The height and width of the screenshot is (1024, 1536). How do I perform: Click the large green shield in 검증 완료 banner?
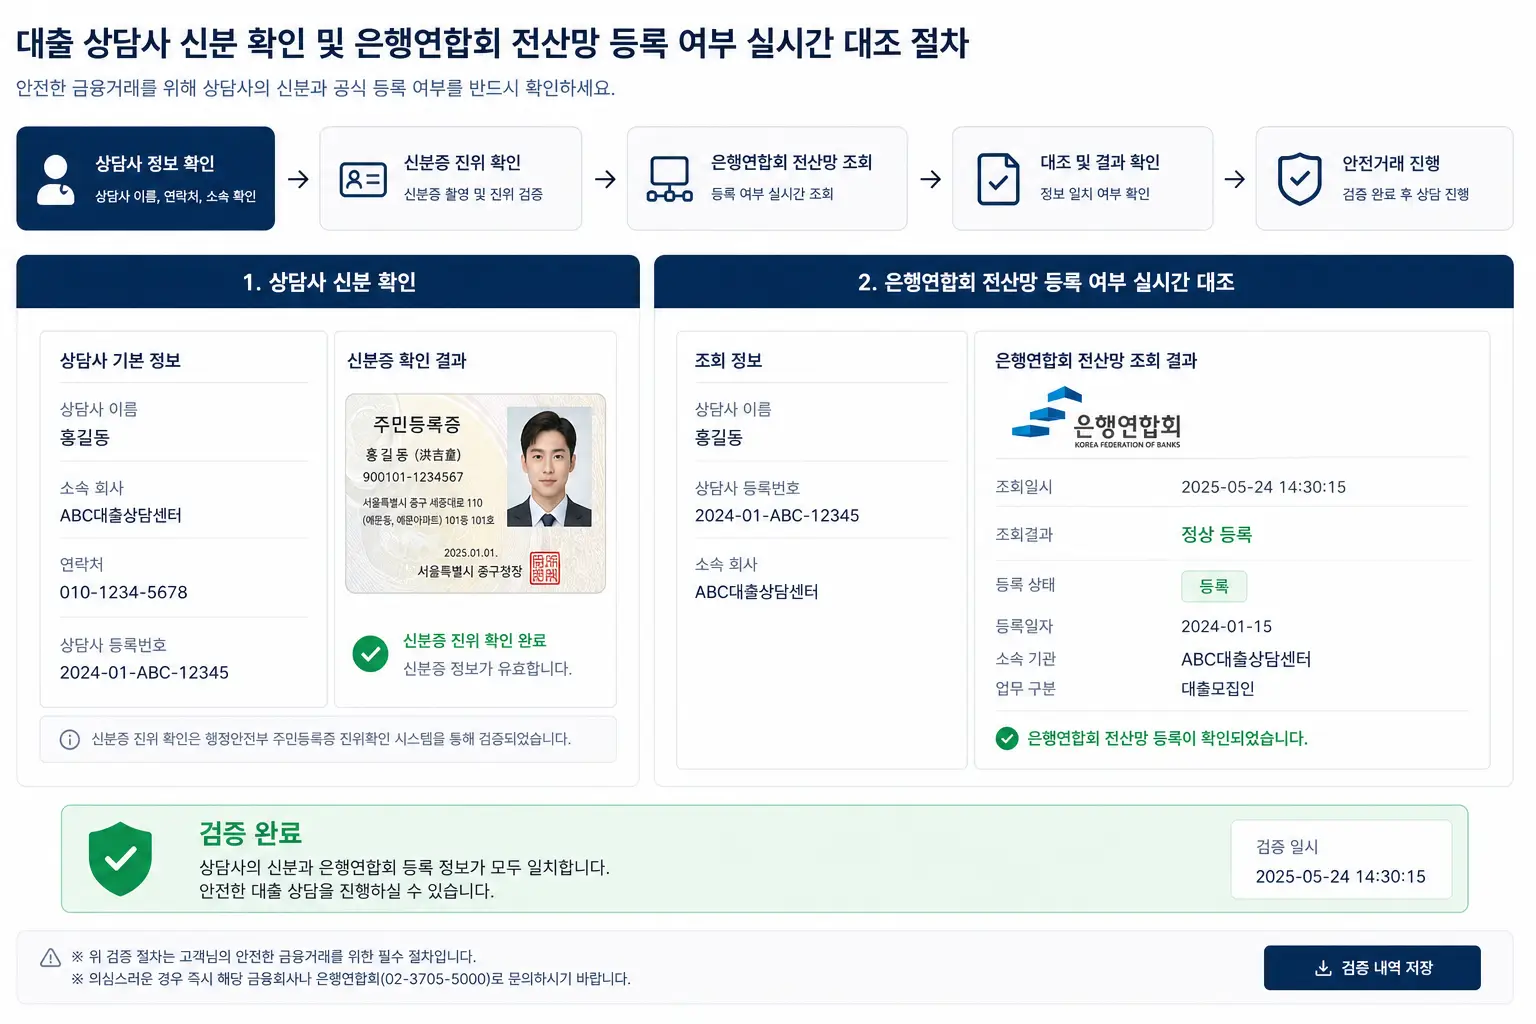(x=120, y=859)
